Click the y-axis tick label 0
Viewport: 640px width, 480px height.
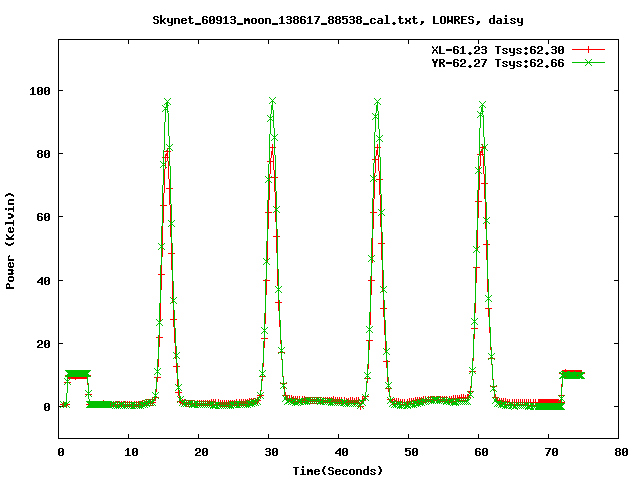[x=47, y=407]
